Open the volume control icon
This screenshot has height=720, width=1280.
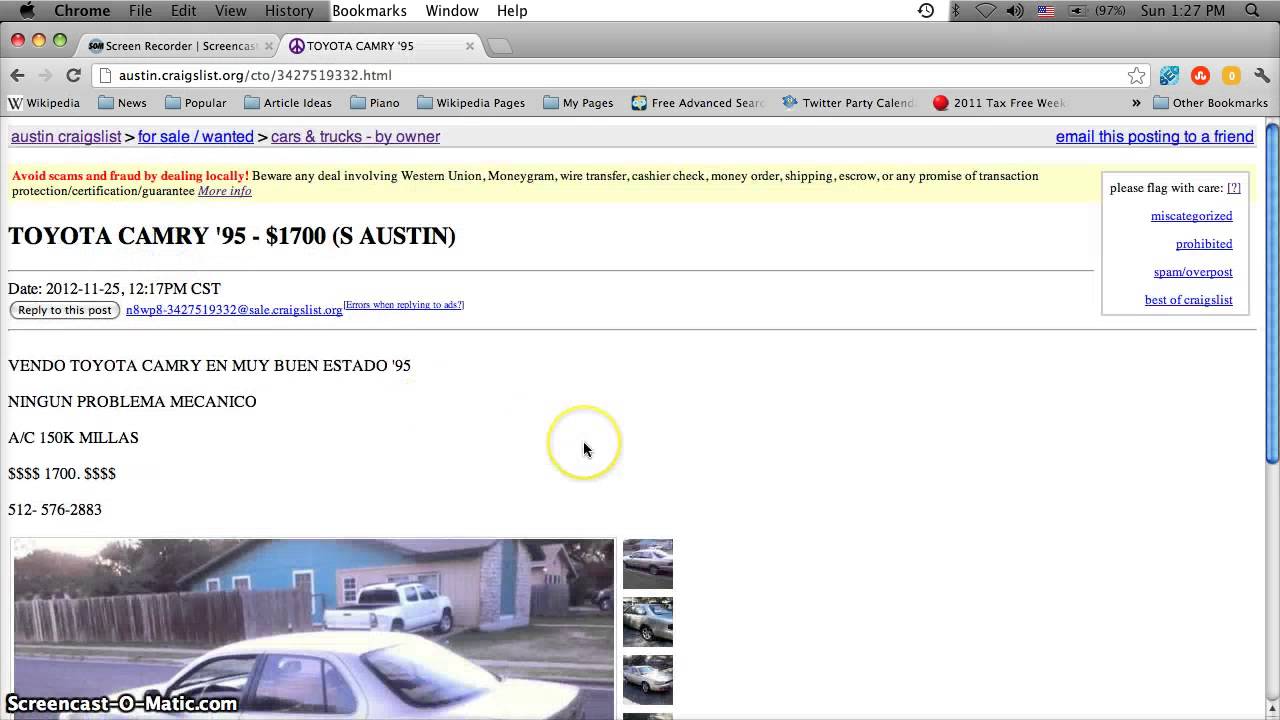pyautogui.click(x=1015, y=10)
